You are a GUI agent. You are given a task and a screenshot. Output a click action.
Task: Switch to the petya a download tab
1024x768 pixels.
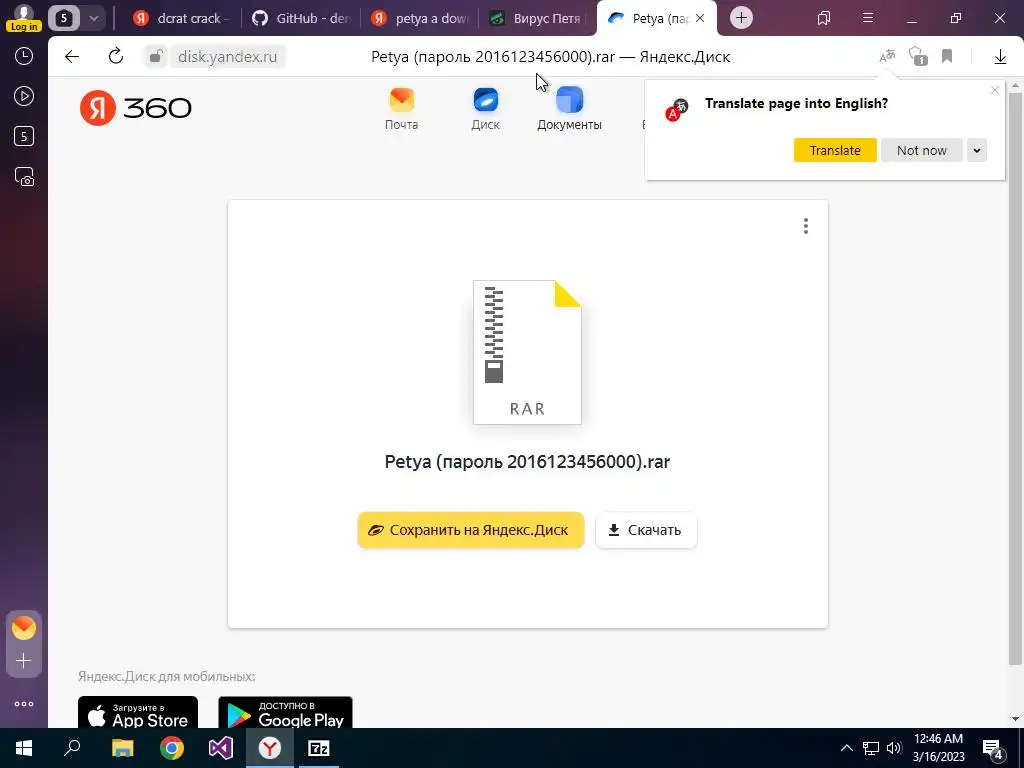419,18
